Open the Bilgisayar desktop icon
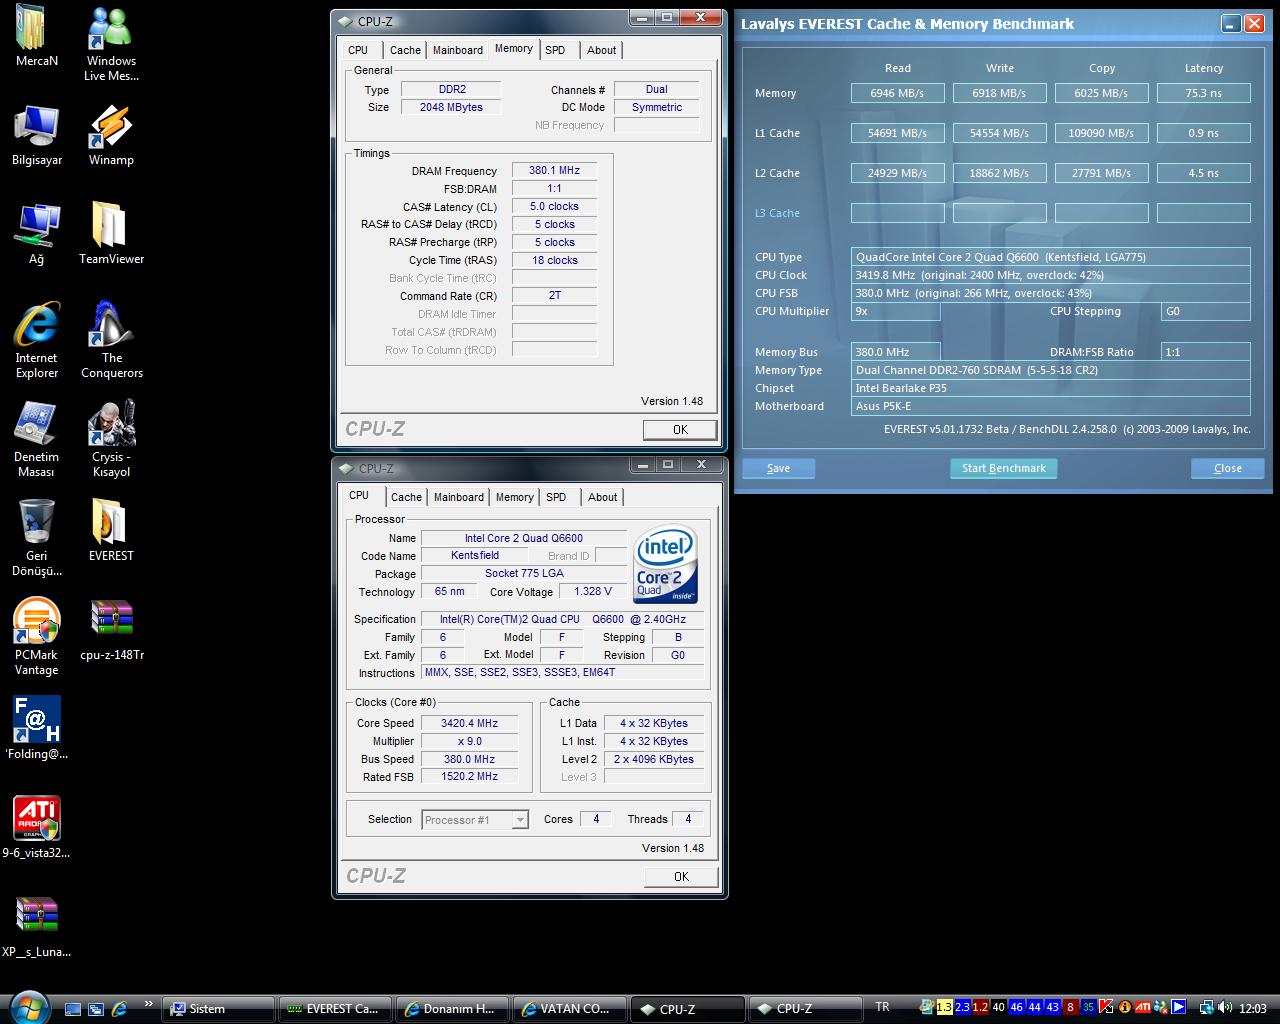This screenshot has height=1024, width=1280. (x=36, y=136)
